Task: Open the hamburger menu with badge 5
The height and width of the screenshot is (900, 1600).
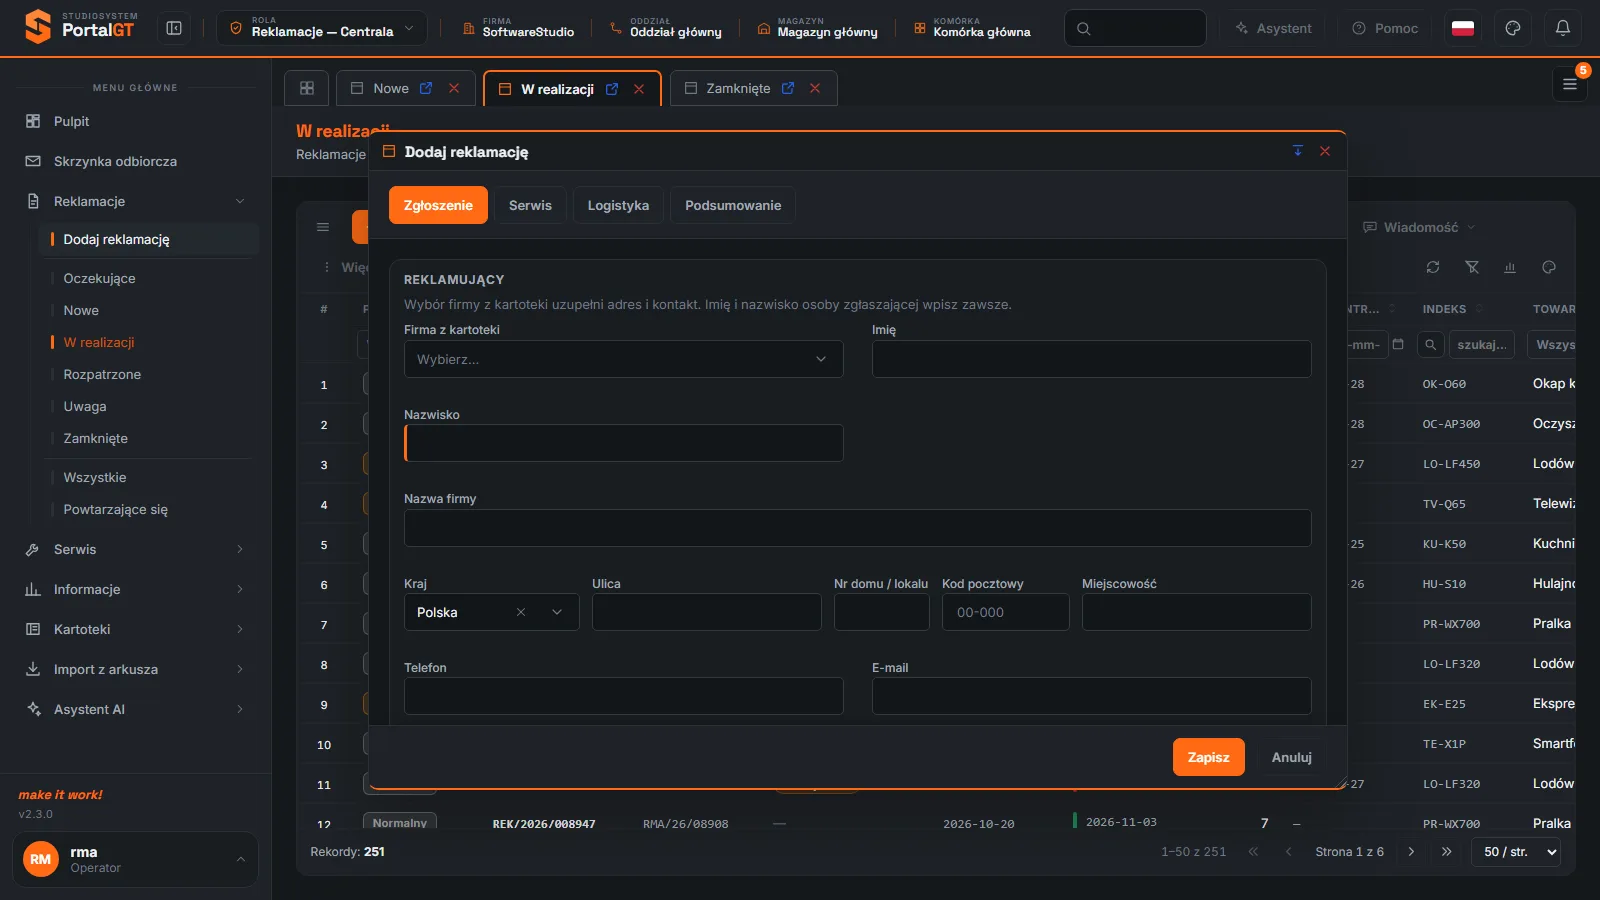Action: 1570,85
